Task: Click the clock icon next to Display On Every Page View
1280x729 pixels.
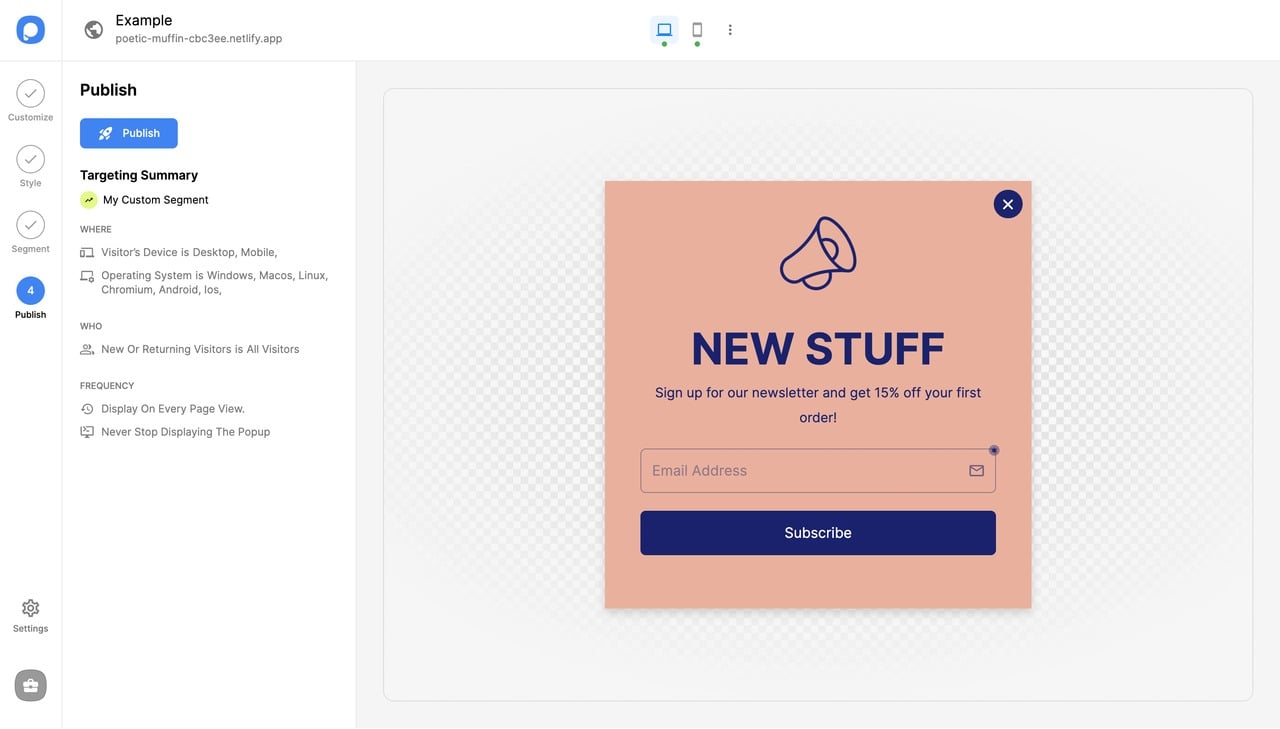Action: point(86,408)
